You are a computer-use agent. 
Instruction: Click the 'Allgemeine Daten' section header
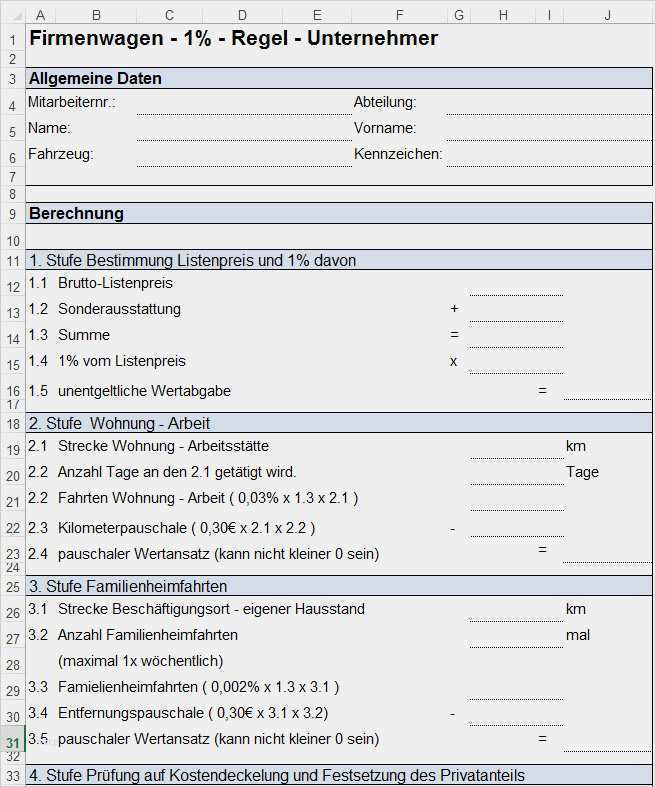coord(95,79)
